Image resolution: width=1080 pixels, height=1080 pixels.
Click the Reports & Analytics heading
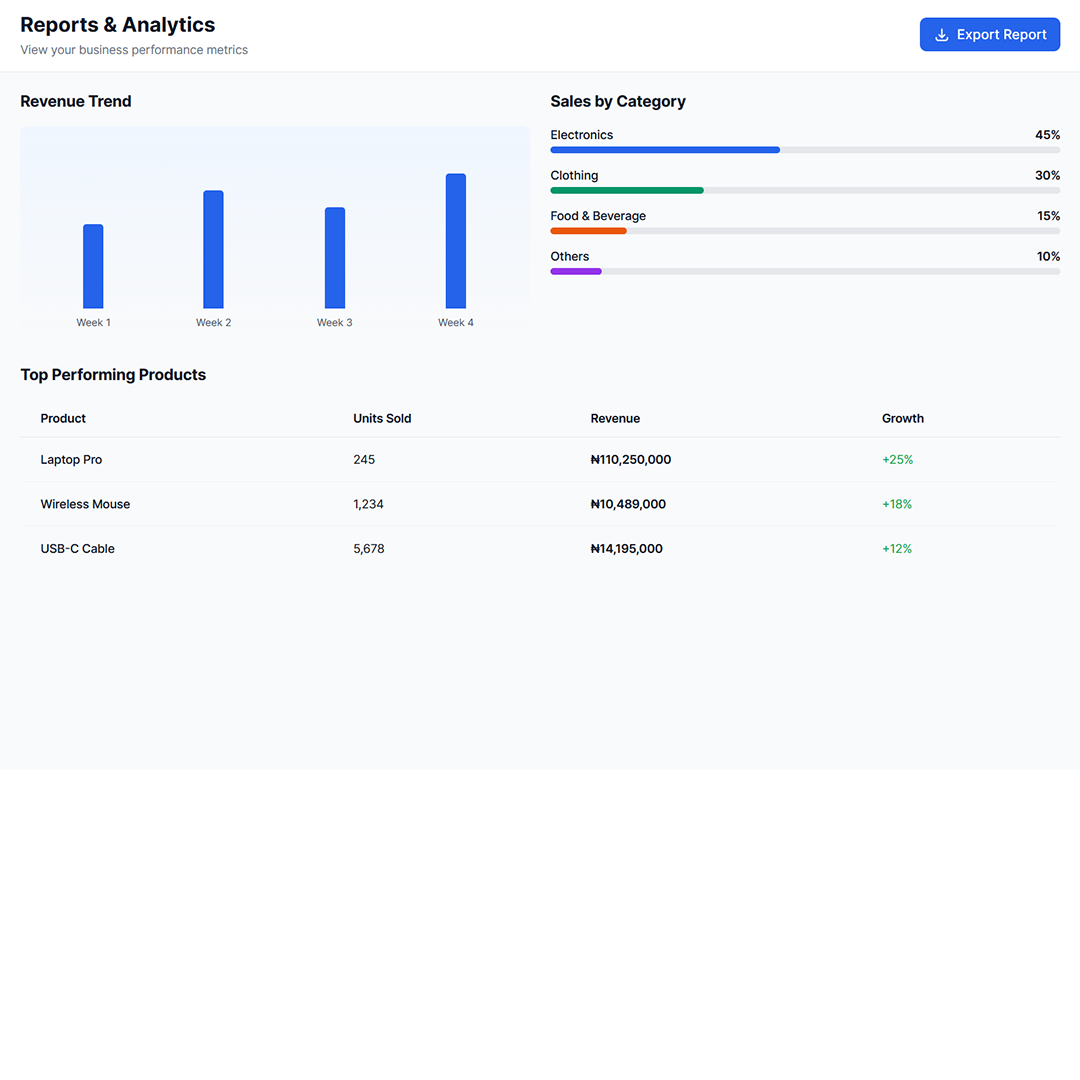click(x=117, y=24)
